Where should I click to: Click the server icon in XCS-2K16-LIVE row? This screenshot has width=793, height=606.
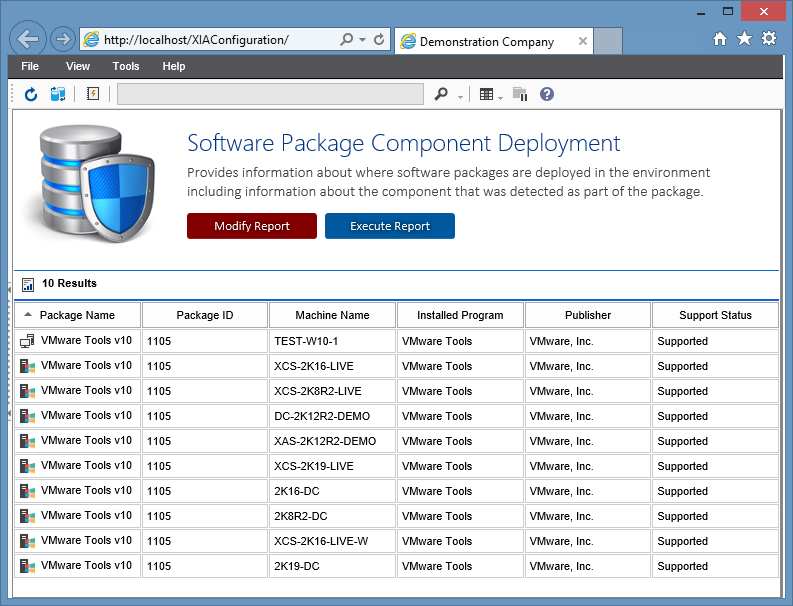(27, 366)
